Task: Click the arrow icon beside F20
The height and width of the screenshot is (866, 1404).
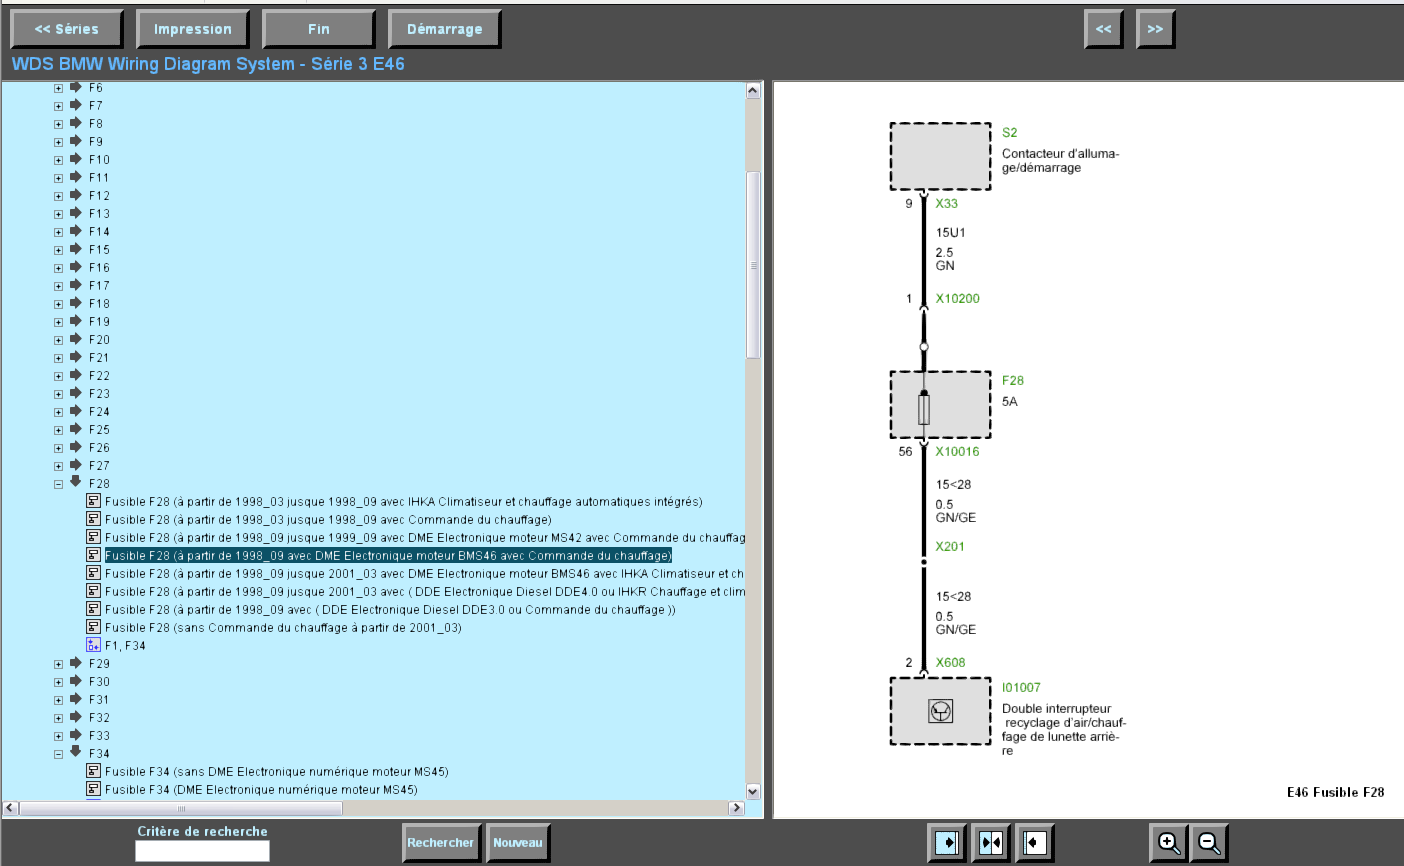Action: click(75, 339)
